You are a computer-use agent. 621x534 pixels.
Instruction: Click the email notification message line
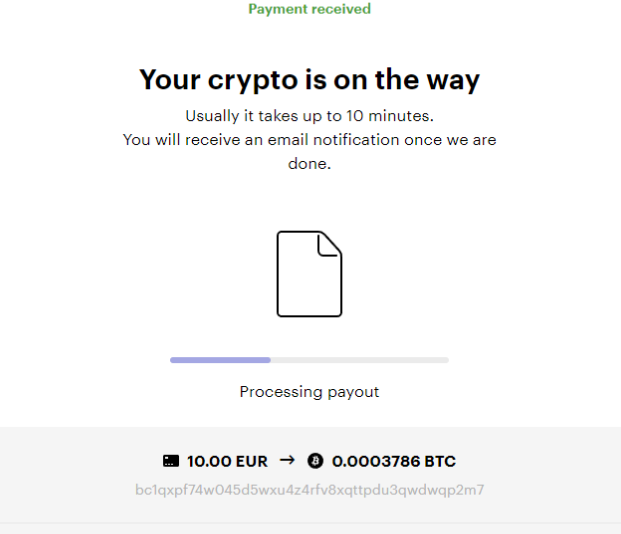click(309, 140)
